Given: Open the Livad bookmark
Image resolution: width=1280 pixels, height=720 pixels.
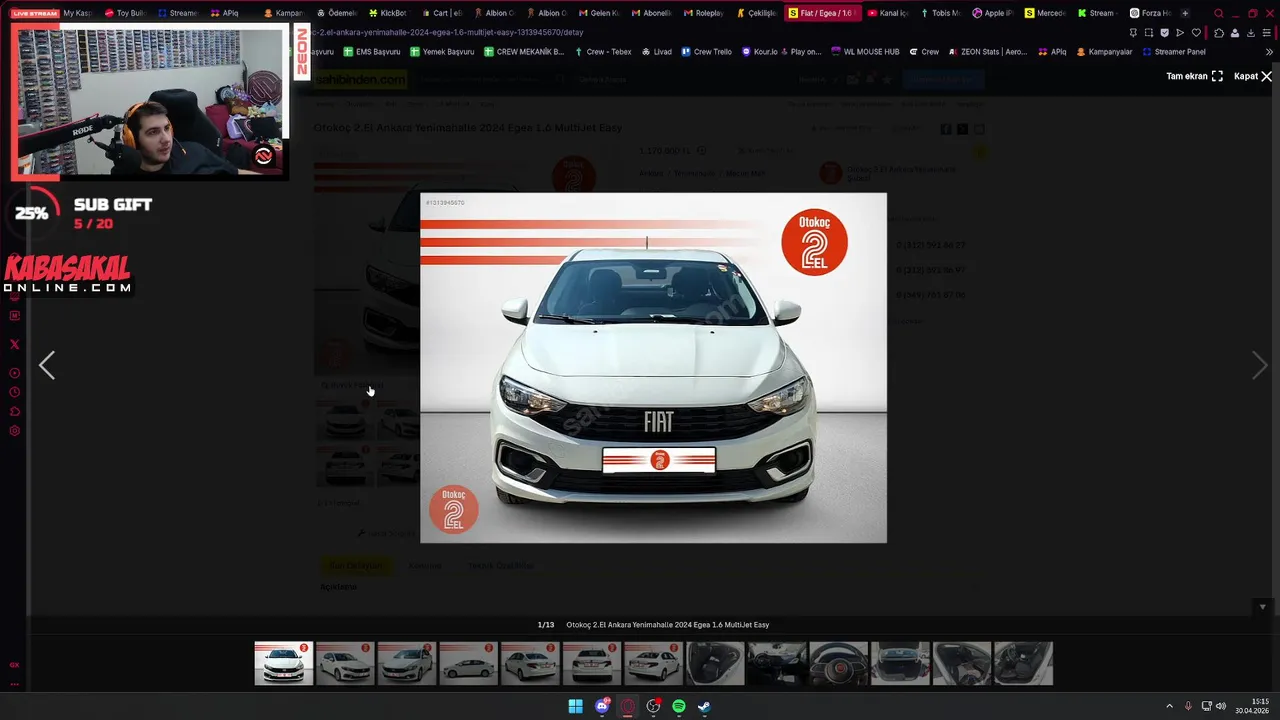Looking at the screenshot, I should [x=656, y=52].
